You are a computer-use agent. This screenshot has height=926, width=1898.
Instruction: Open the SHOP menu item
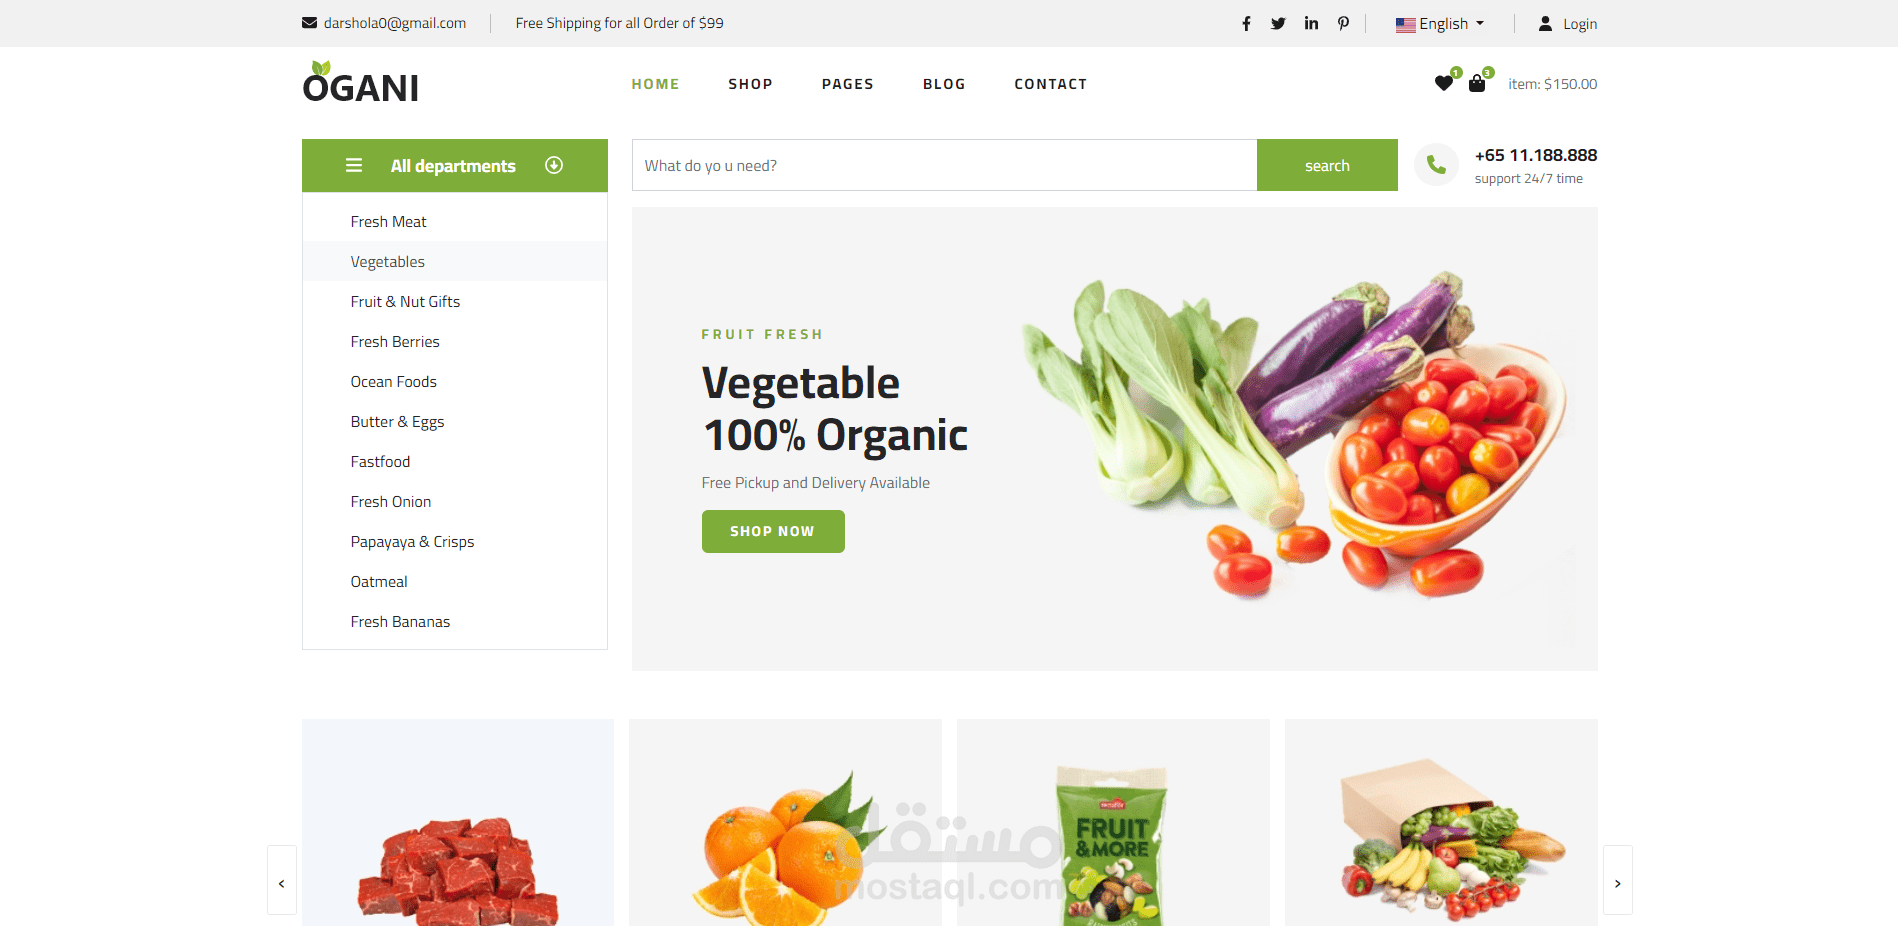coord(750,84)
